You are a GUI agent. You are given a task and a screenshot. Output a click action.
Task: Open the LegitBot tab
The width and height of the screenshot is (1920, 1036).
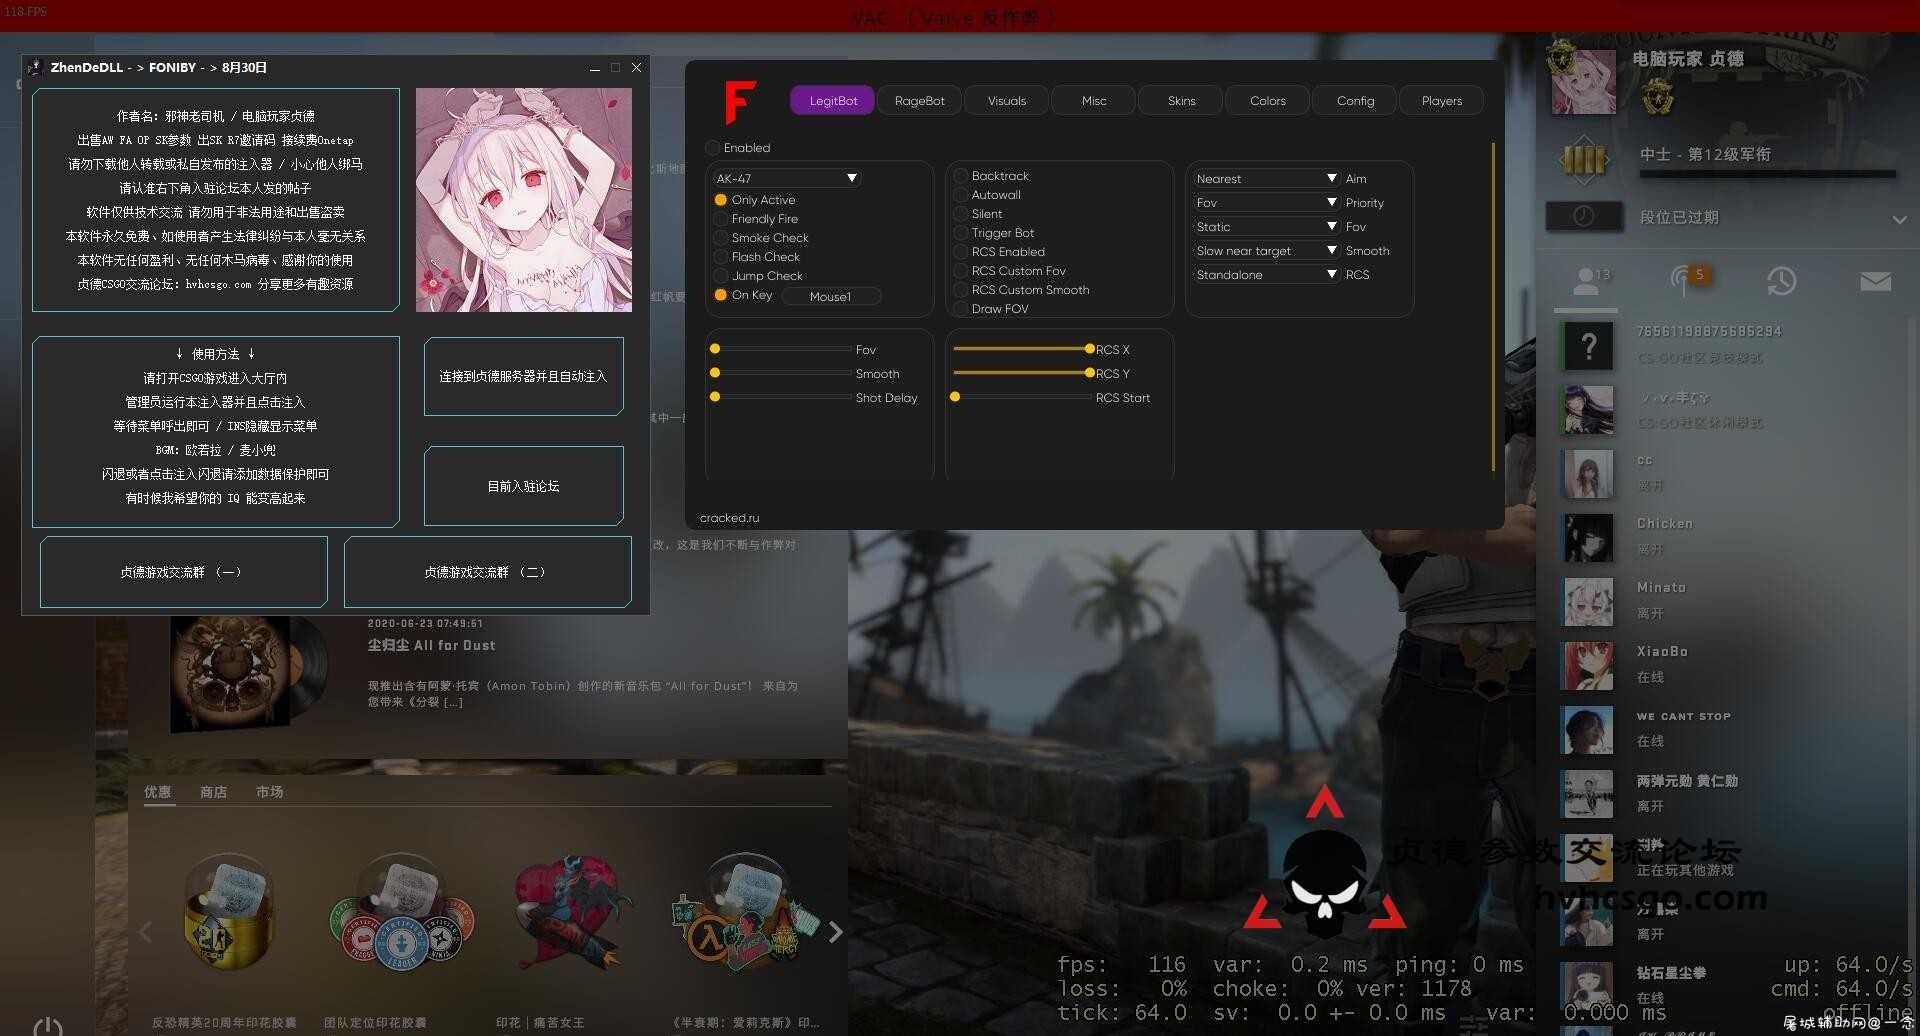(x=833, y=101)
